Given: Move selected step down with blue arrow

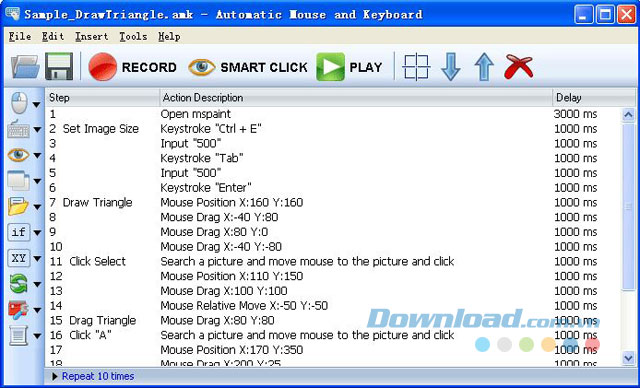Looking at the screenshot, I should pyautogui.click(x=451, y=67).
